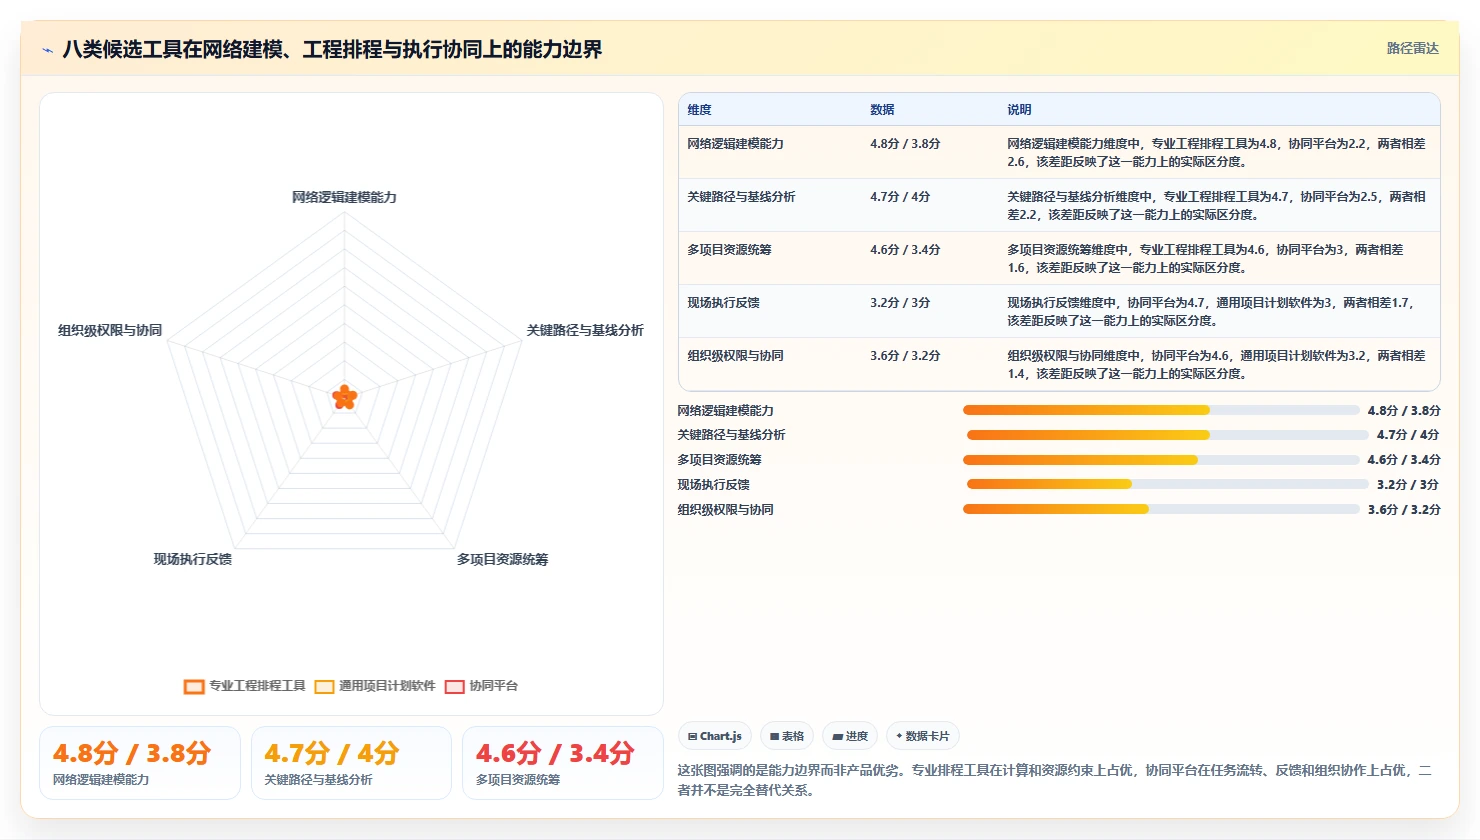
Task: Click the 维度 column header
Action: 700,110
